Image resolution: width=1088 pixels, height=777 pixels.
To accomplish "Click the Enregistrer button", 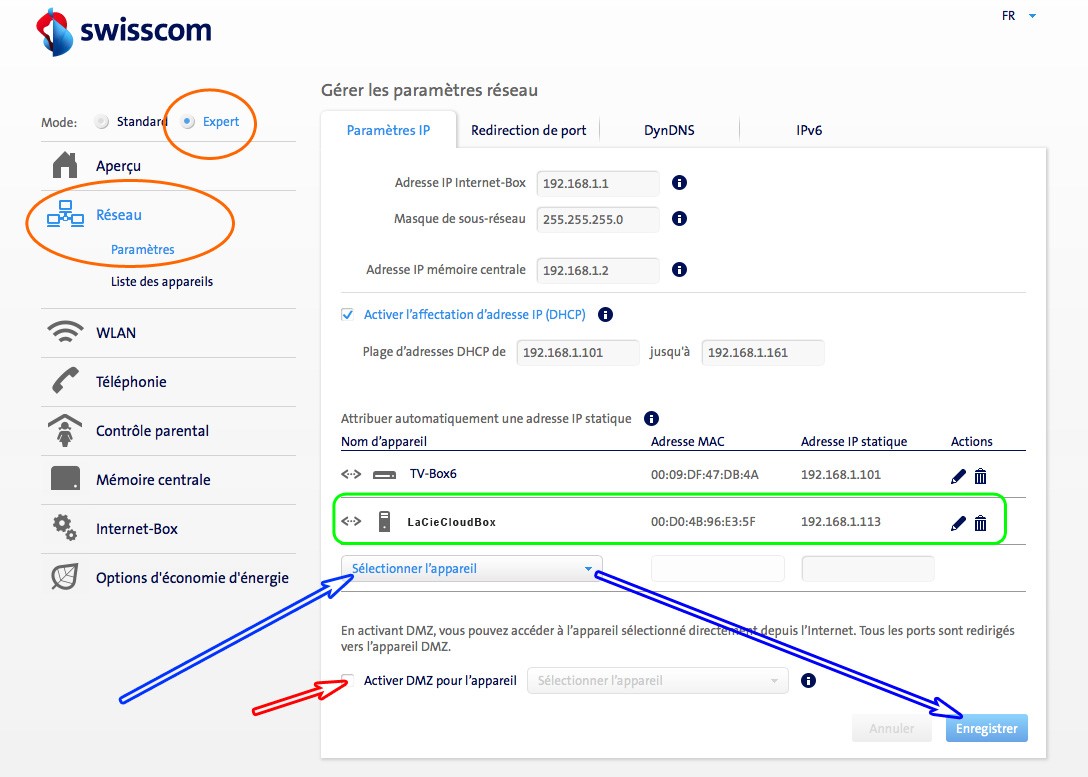I will tap(986, 728).
